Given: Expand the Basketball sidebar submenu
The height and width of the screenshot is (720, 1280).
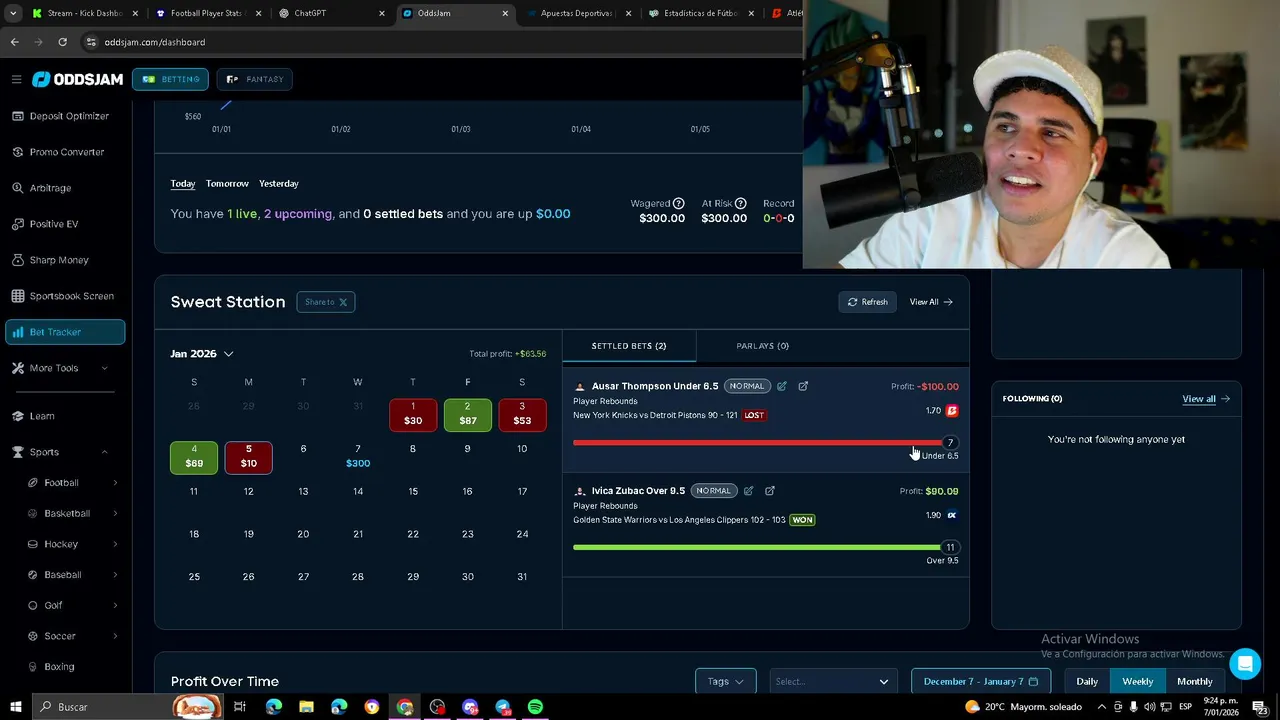Looking at the screenshot, I should pyautogui.click(x=115, y=514).
